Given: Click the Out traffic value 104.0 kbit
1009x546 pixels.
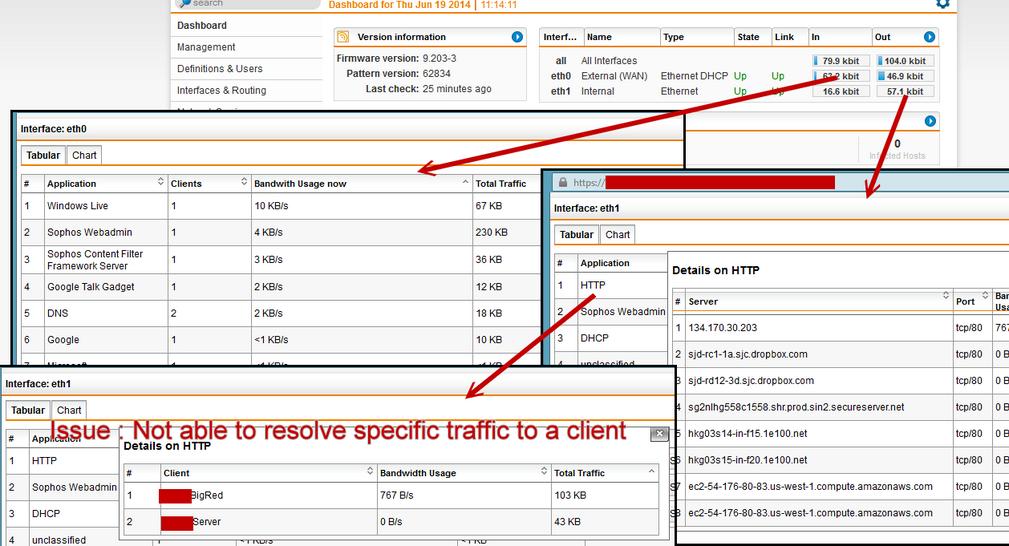Looking at the screenshot, I should coord(905,61).
